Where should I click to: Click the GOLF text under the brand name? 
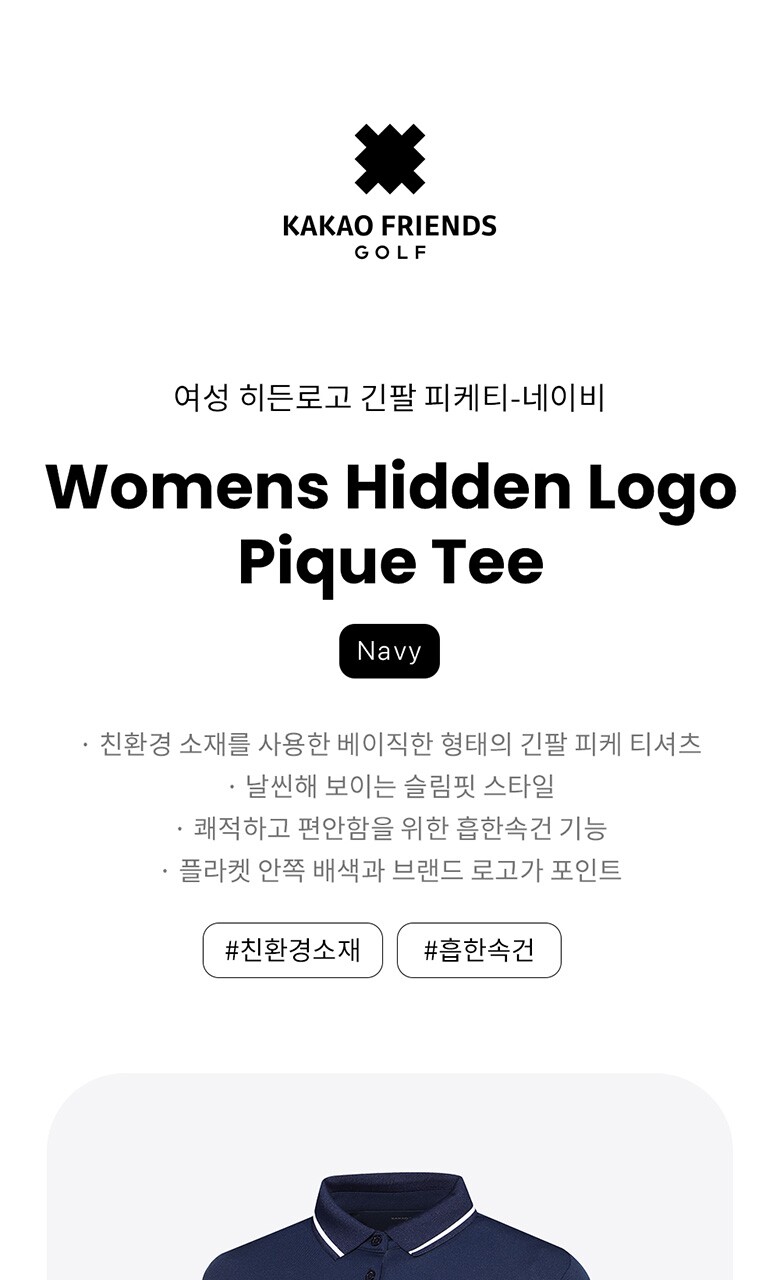(390, 252)
